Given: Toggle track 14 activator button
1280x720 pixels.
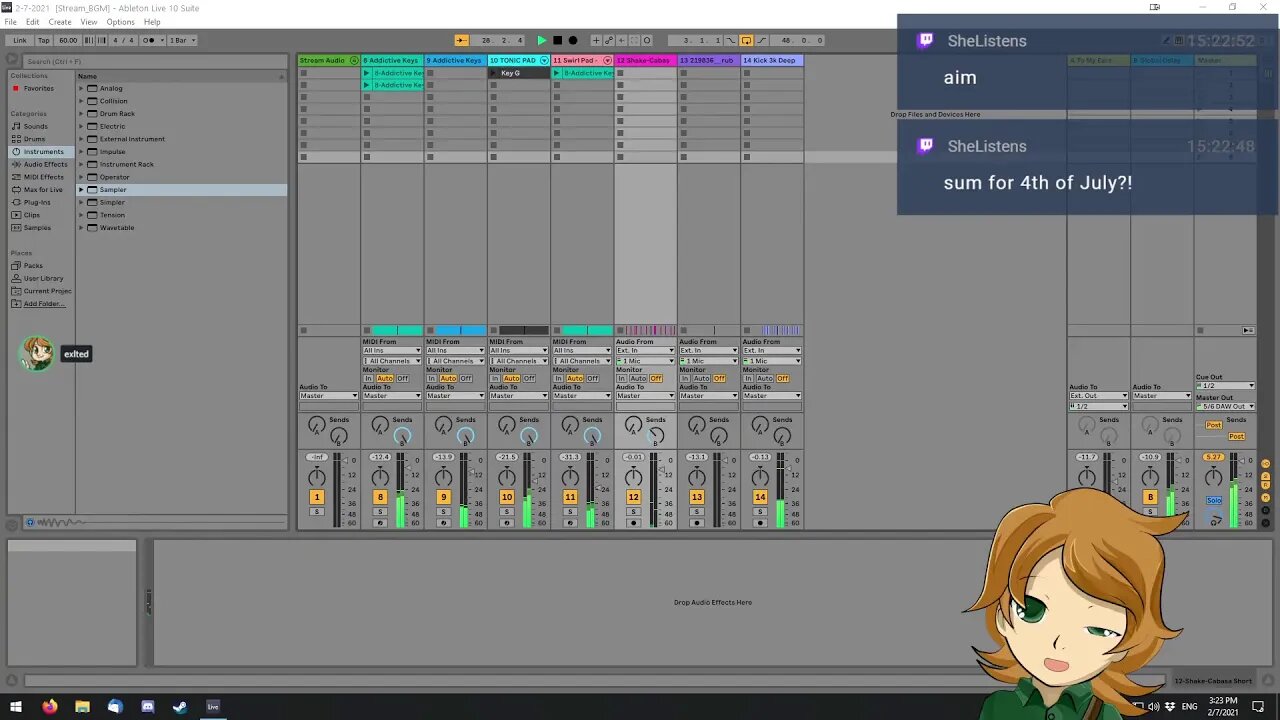Looking at the screenshot, I should click(x=760, y=497).
